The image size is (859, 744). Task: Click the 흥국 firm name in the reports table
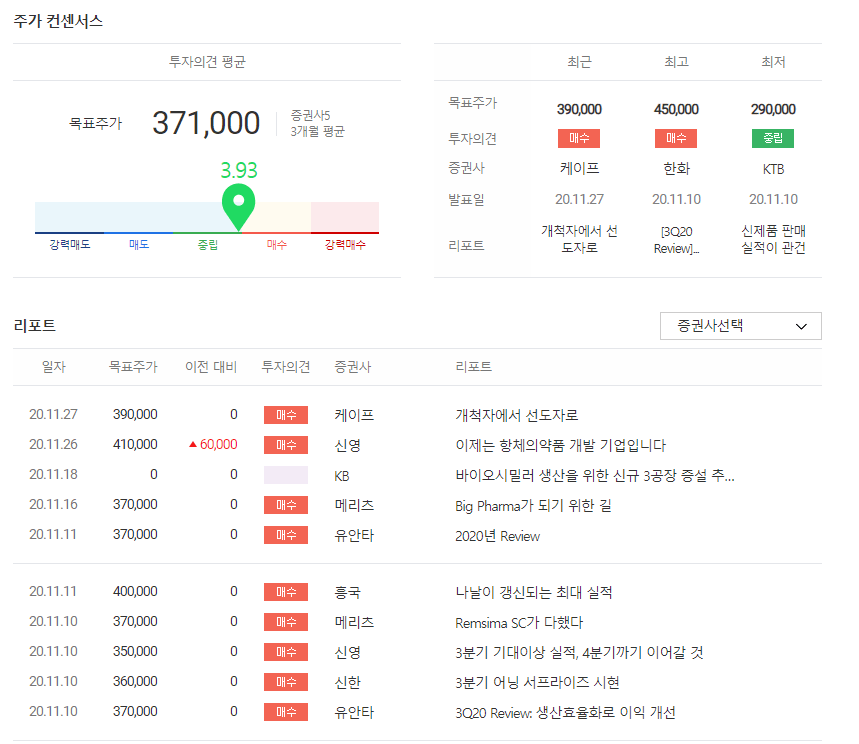tap(347, 592)
